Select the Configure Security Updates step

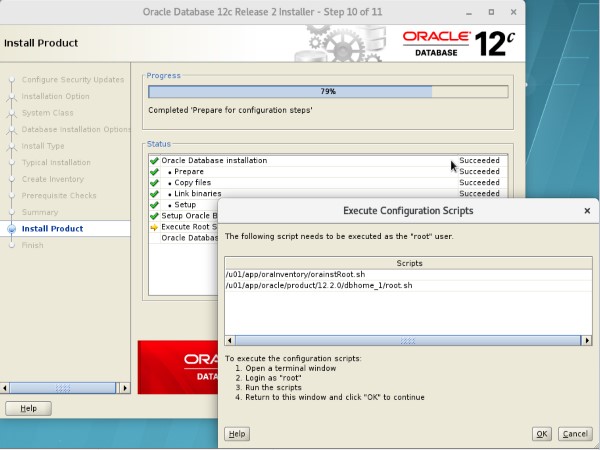[x=73, y=80]
